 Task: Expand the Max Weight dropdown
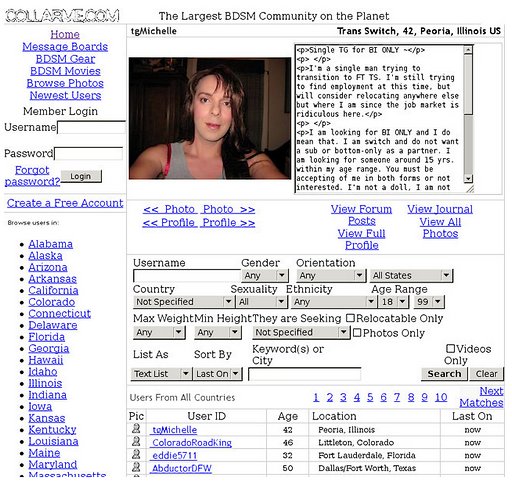pos(159,332)
